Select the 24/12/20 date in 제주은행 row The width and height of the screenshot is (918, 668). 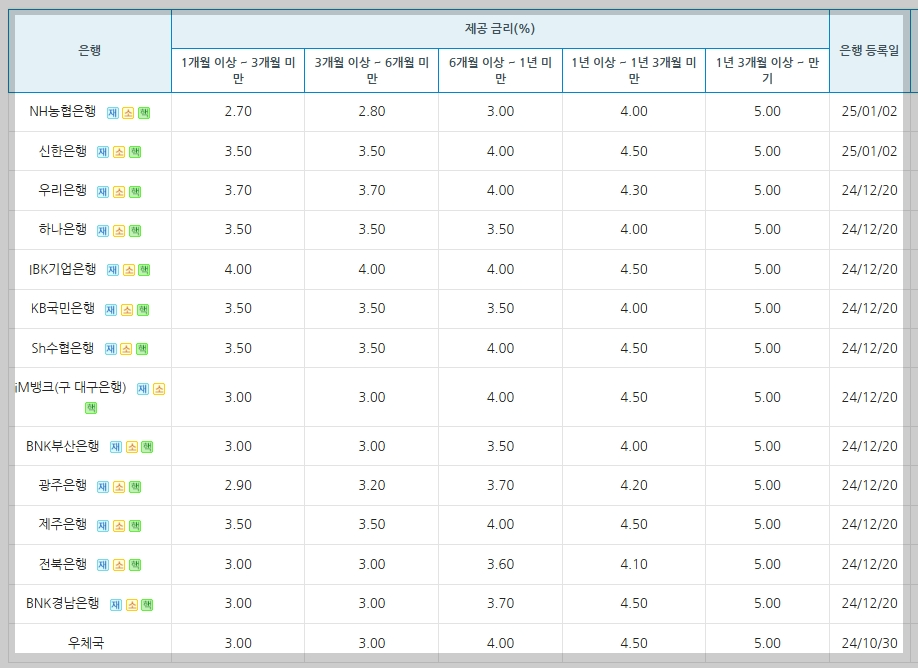click(869, 525)
